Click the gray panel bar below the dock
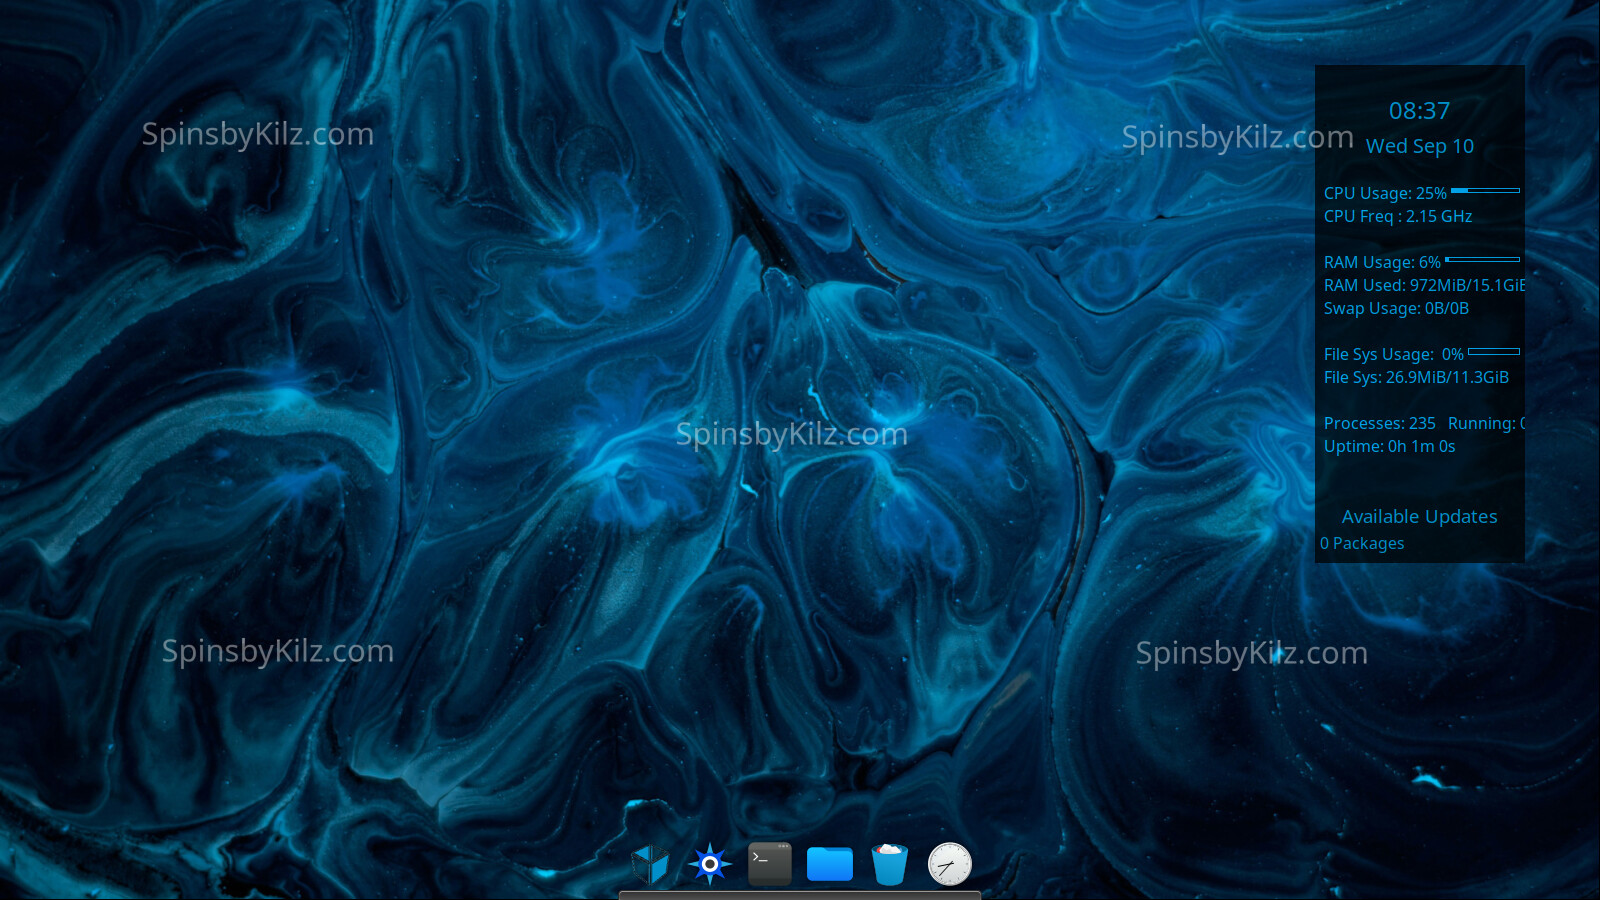Image resolution: width=1600 pixels, height=900 pixels. coord(800,895)
